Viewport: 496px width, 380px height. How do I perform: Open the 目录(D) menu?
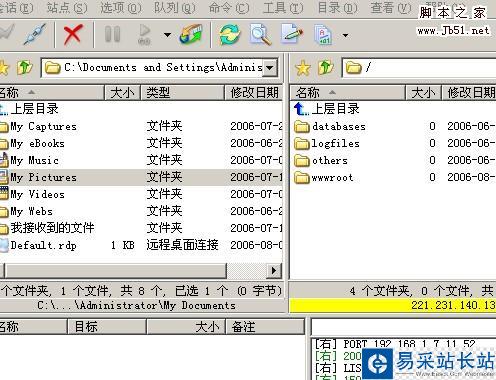click(337, 7)
